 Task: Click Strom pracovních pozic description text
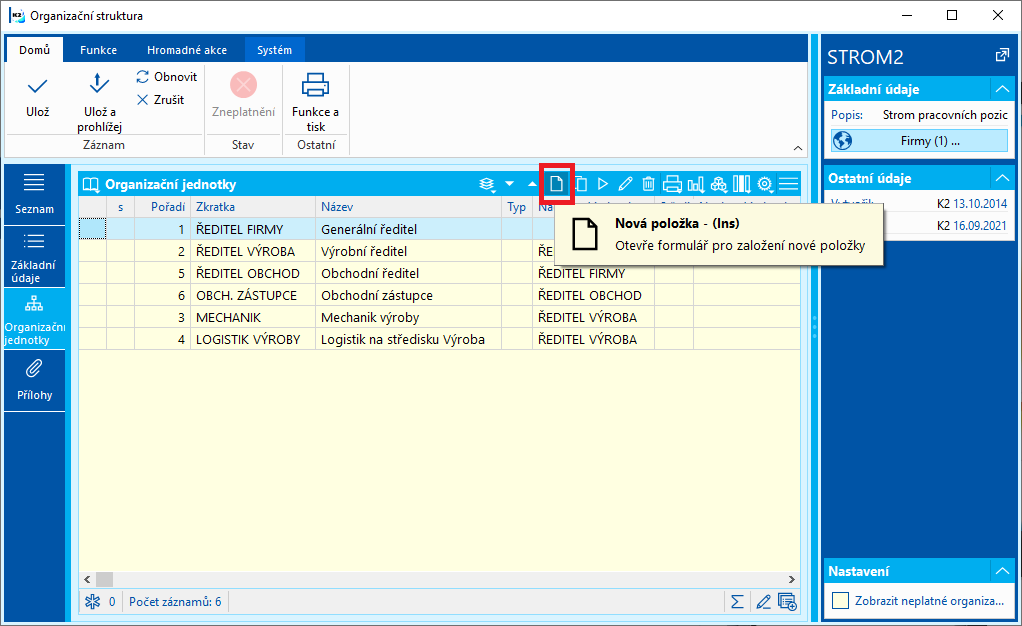tap(945, 115)
